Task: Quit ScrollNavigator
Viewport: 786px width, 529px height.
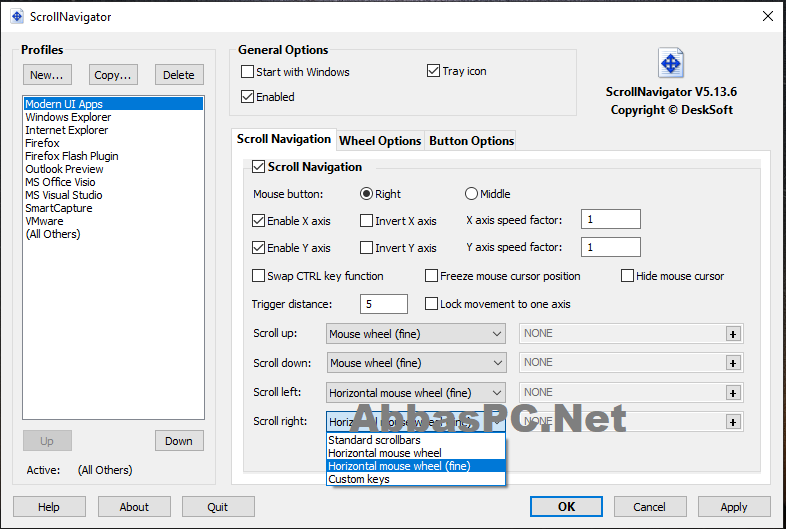Action: click(x=218, y=507)
